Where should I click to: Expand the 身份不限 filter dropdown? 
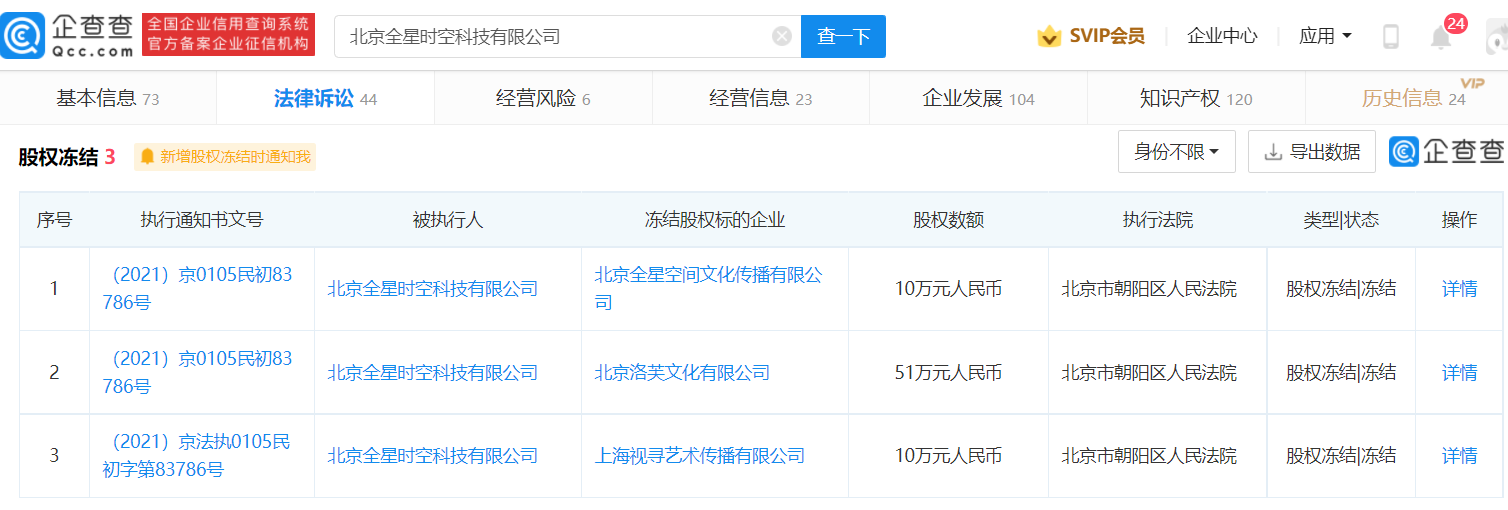pos(1177,152)
